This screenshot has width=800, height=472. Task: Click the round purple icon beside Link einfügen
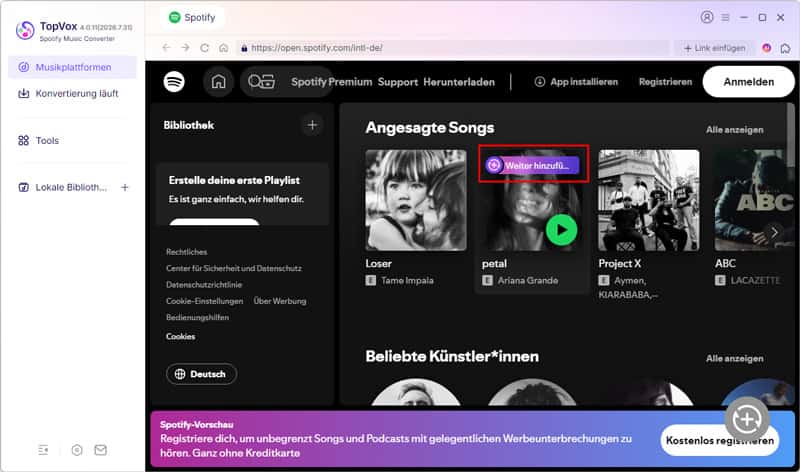point(766,48)
